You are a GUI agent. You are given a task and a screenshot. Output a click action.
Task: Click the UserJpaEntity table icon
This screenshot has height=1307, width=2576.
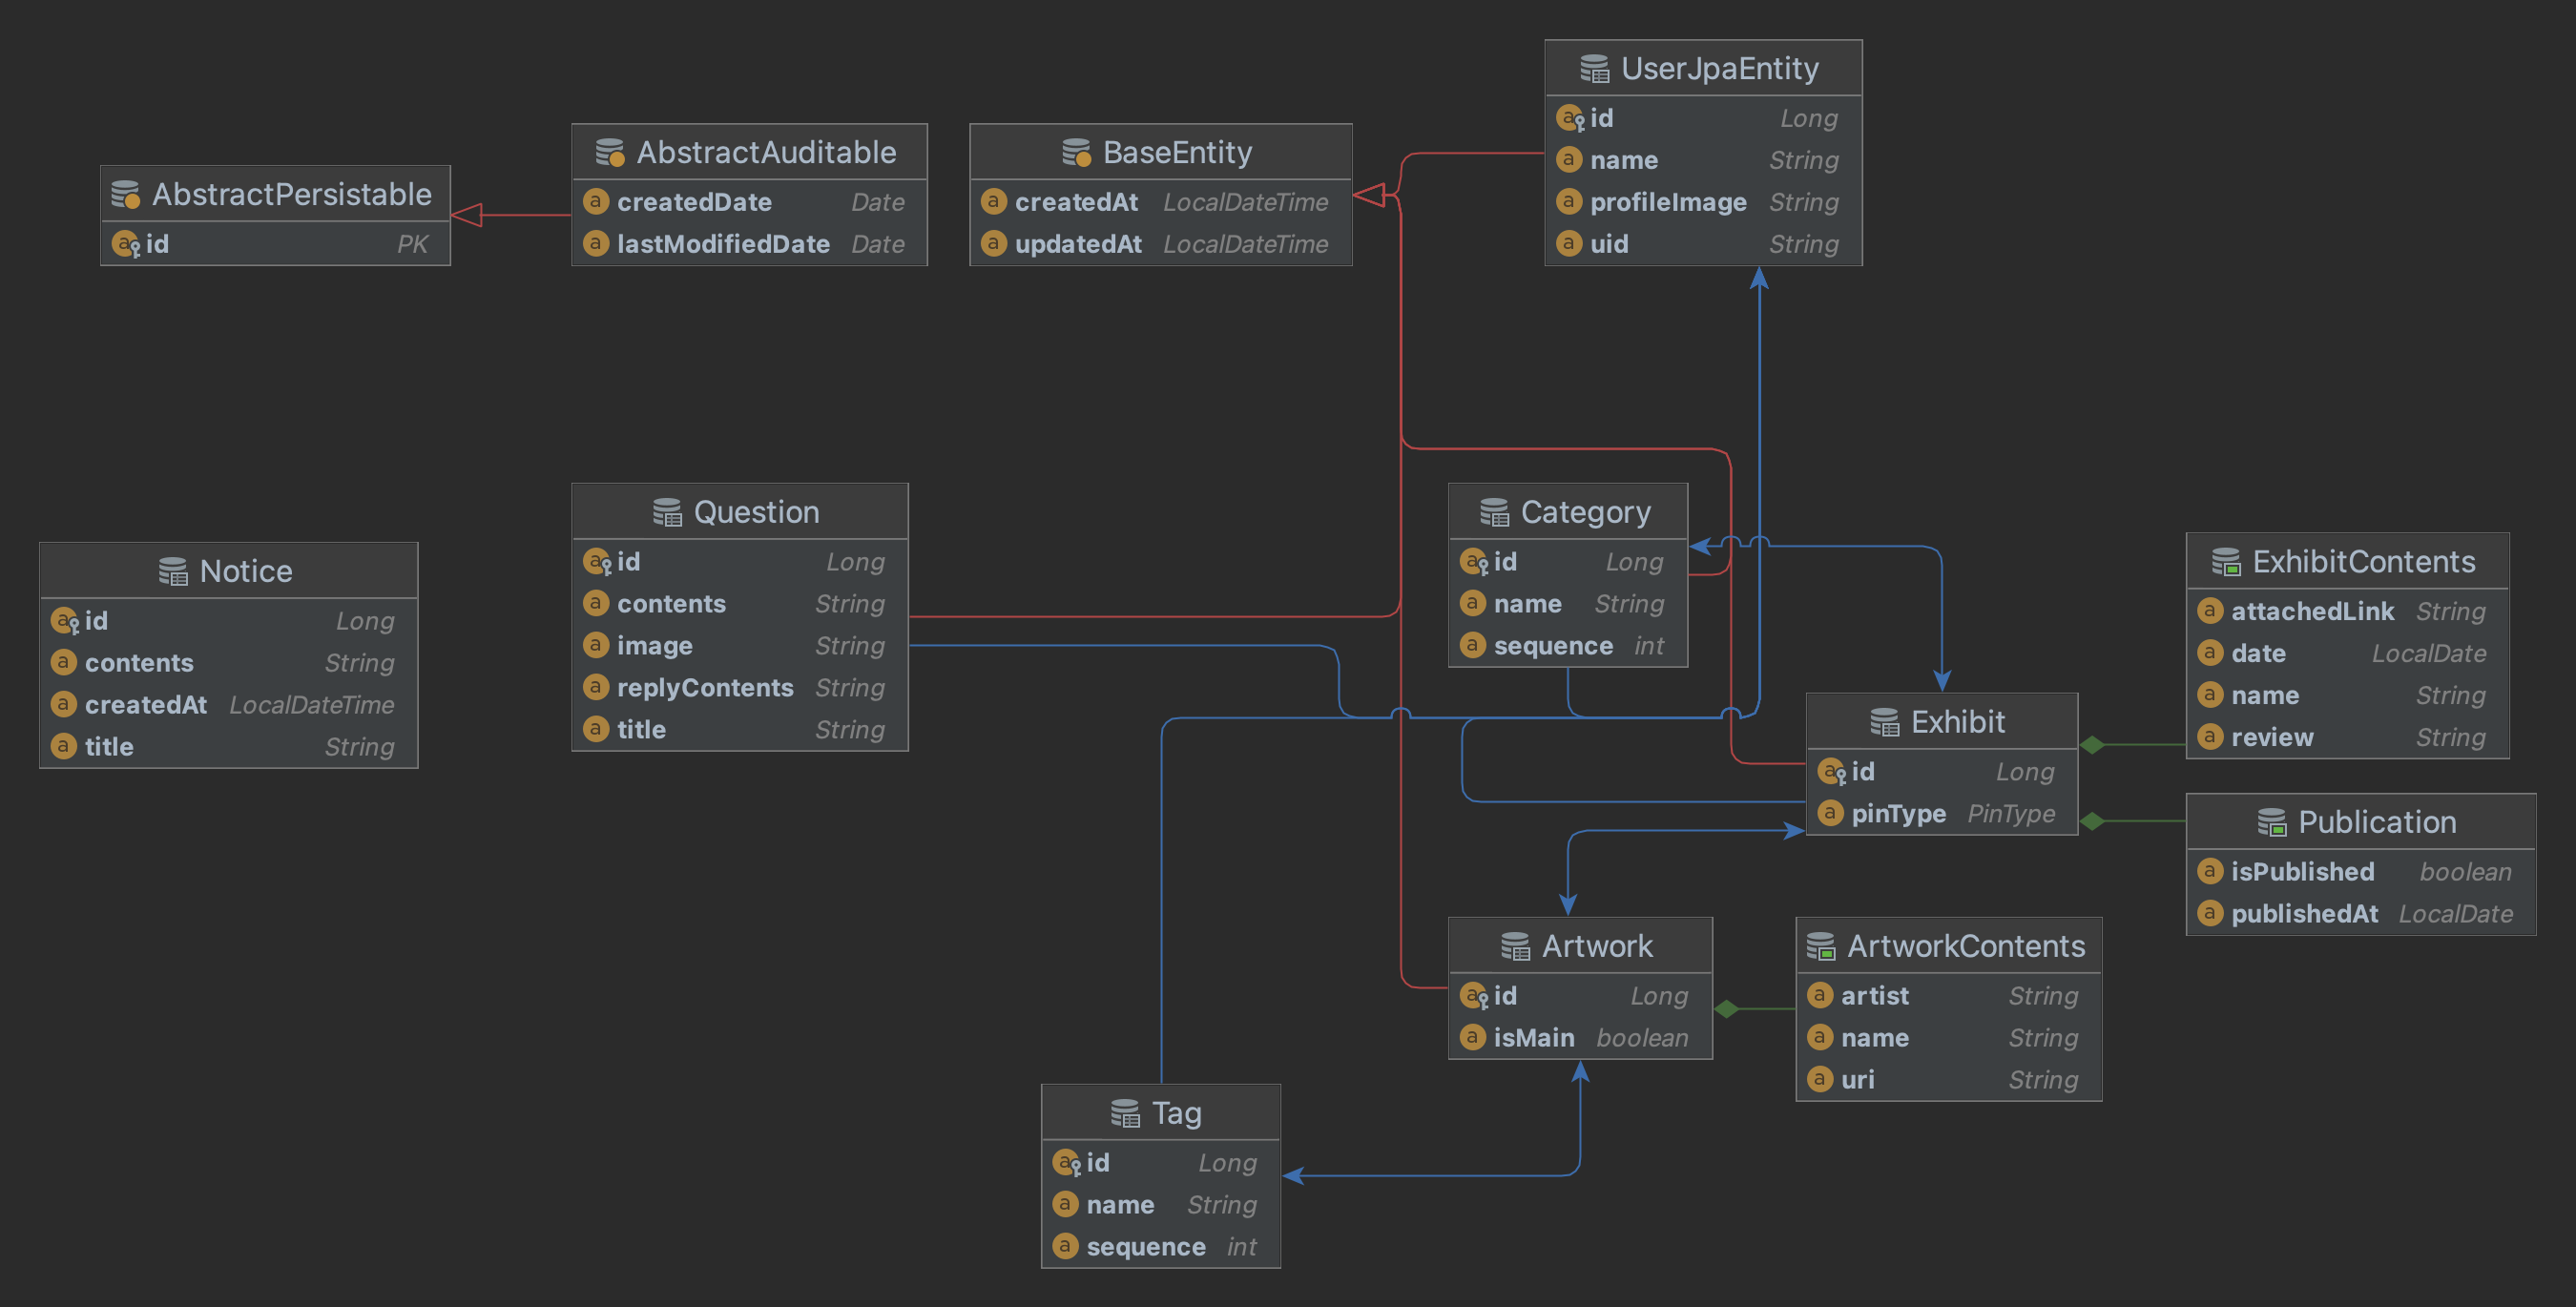click(1594, 68)
